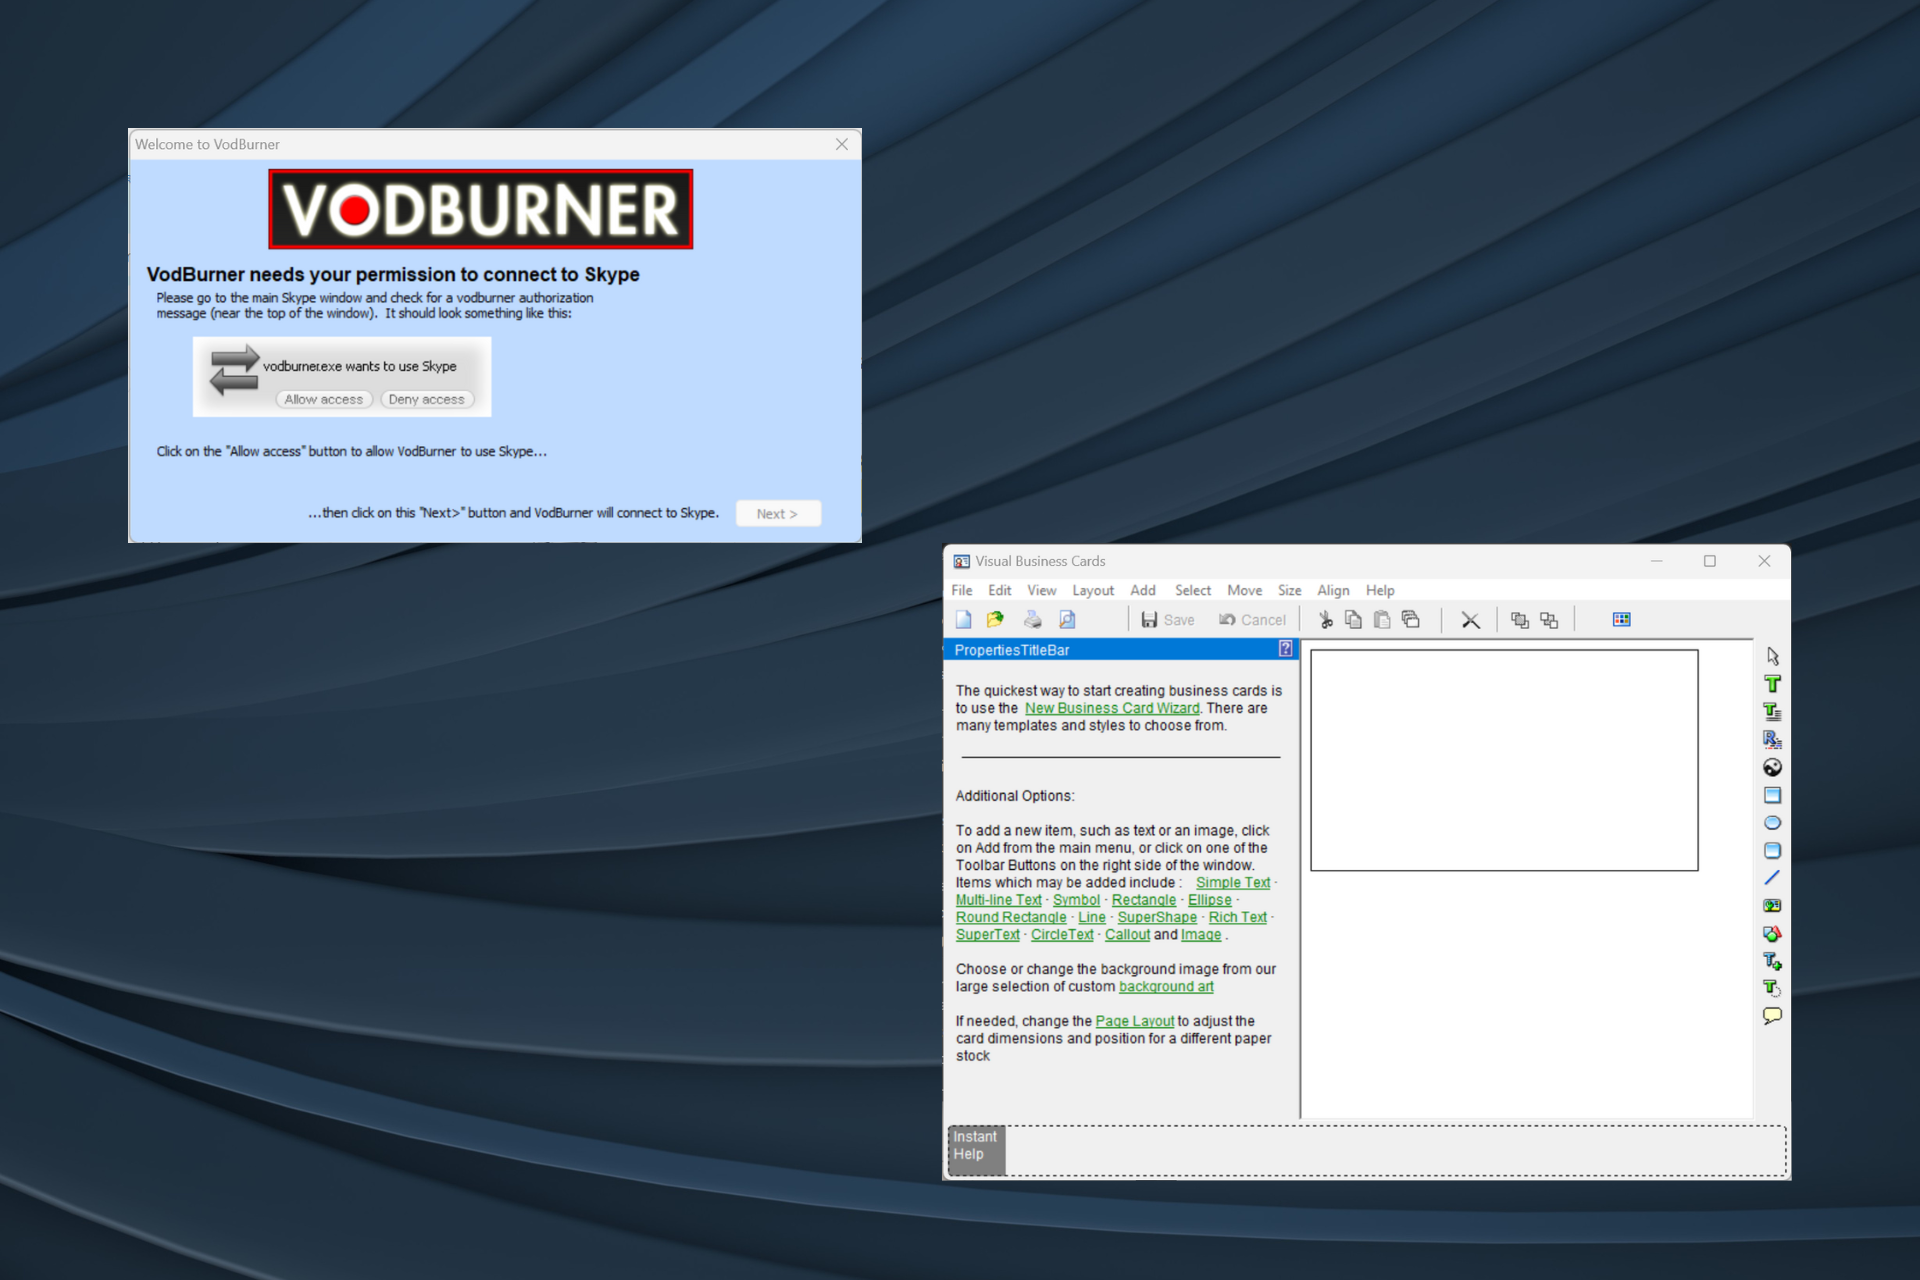Image resolution: width=1920 pixels, height=1280 pixels.
Task: Open the New Business Card Wizard link
Action: [1111, 708]
